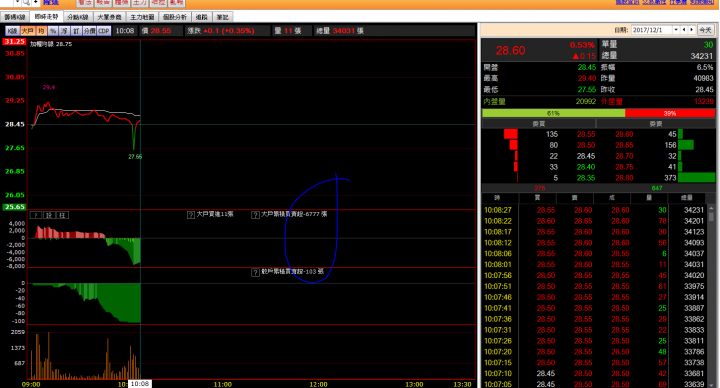The width and height of the screenshot is (720, 388).
Task: Open the first blue link at top right
Action: tap(627, 2)
